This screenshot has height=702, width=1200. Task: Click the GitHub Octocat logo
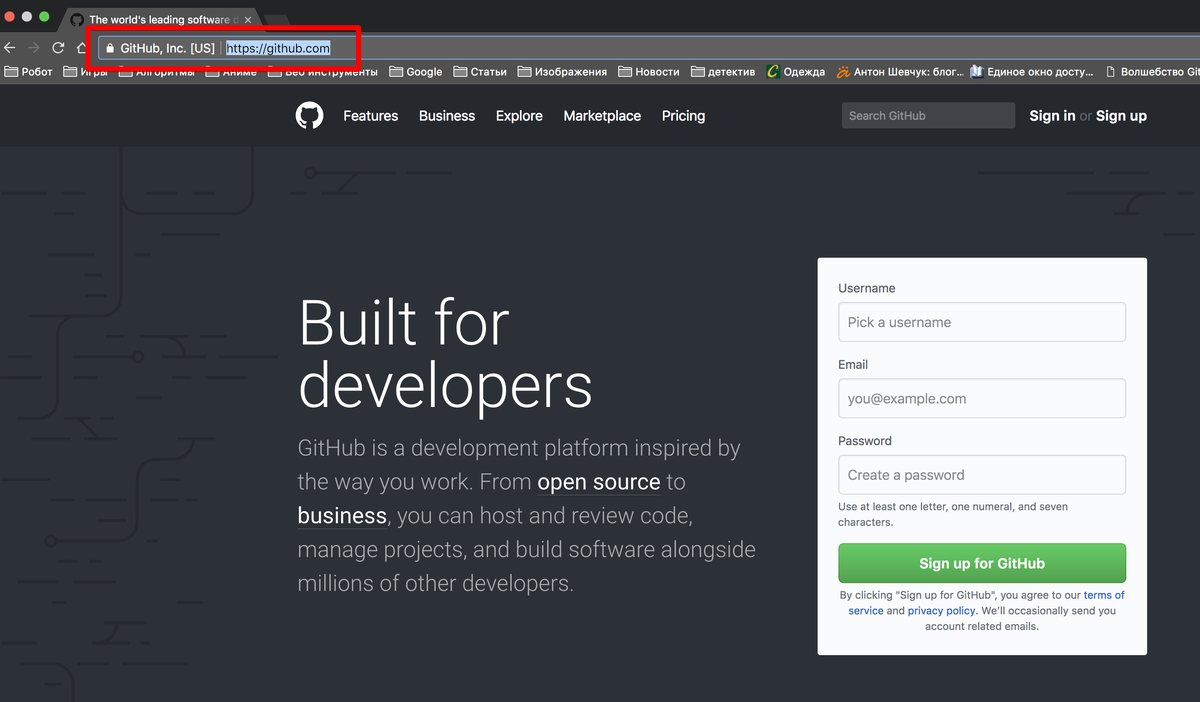[309, 116]
